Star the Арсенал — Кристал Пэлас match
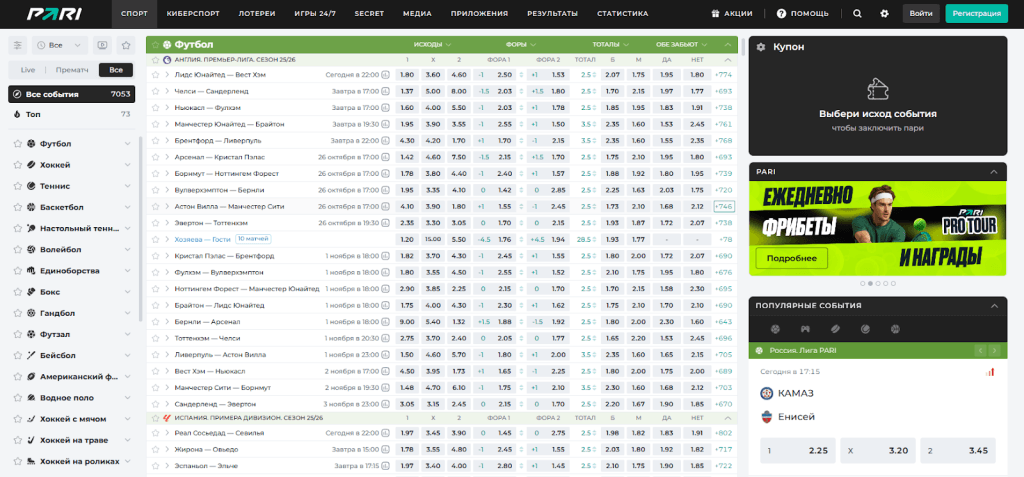Viewport: 1024px width, 477px height. pyautogui.click(x=155, y=157)
